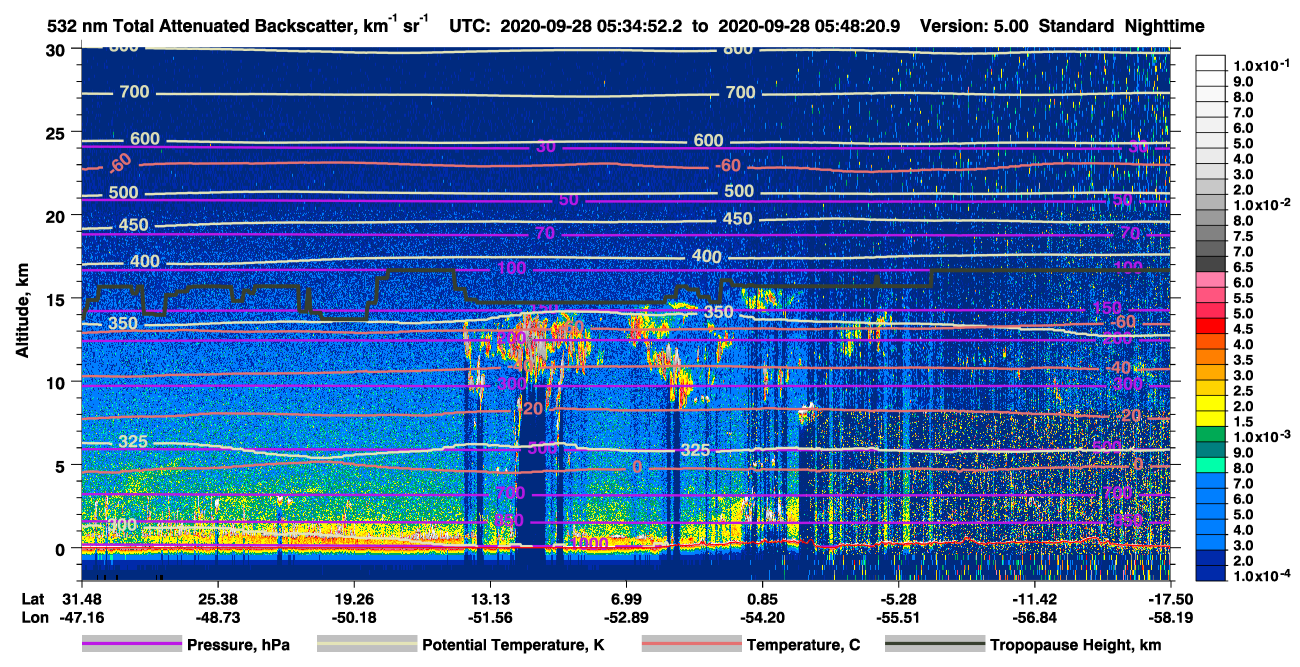Click latitude value '13.13'
Viewport: 1300px width, 667px height.
pyautogui.click(x=489, y=598)
